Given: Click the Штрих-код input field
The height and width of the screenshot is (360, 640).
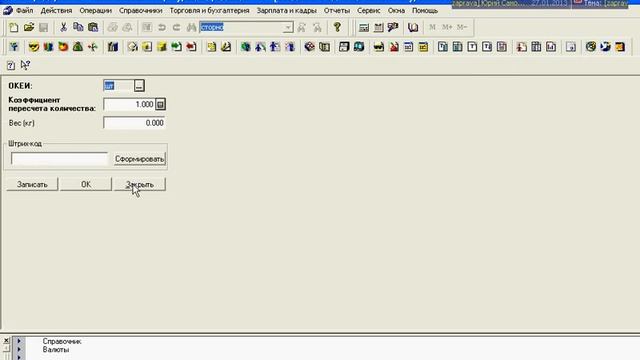Looking at the screenshot, I should [x=60, y=159].
